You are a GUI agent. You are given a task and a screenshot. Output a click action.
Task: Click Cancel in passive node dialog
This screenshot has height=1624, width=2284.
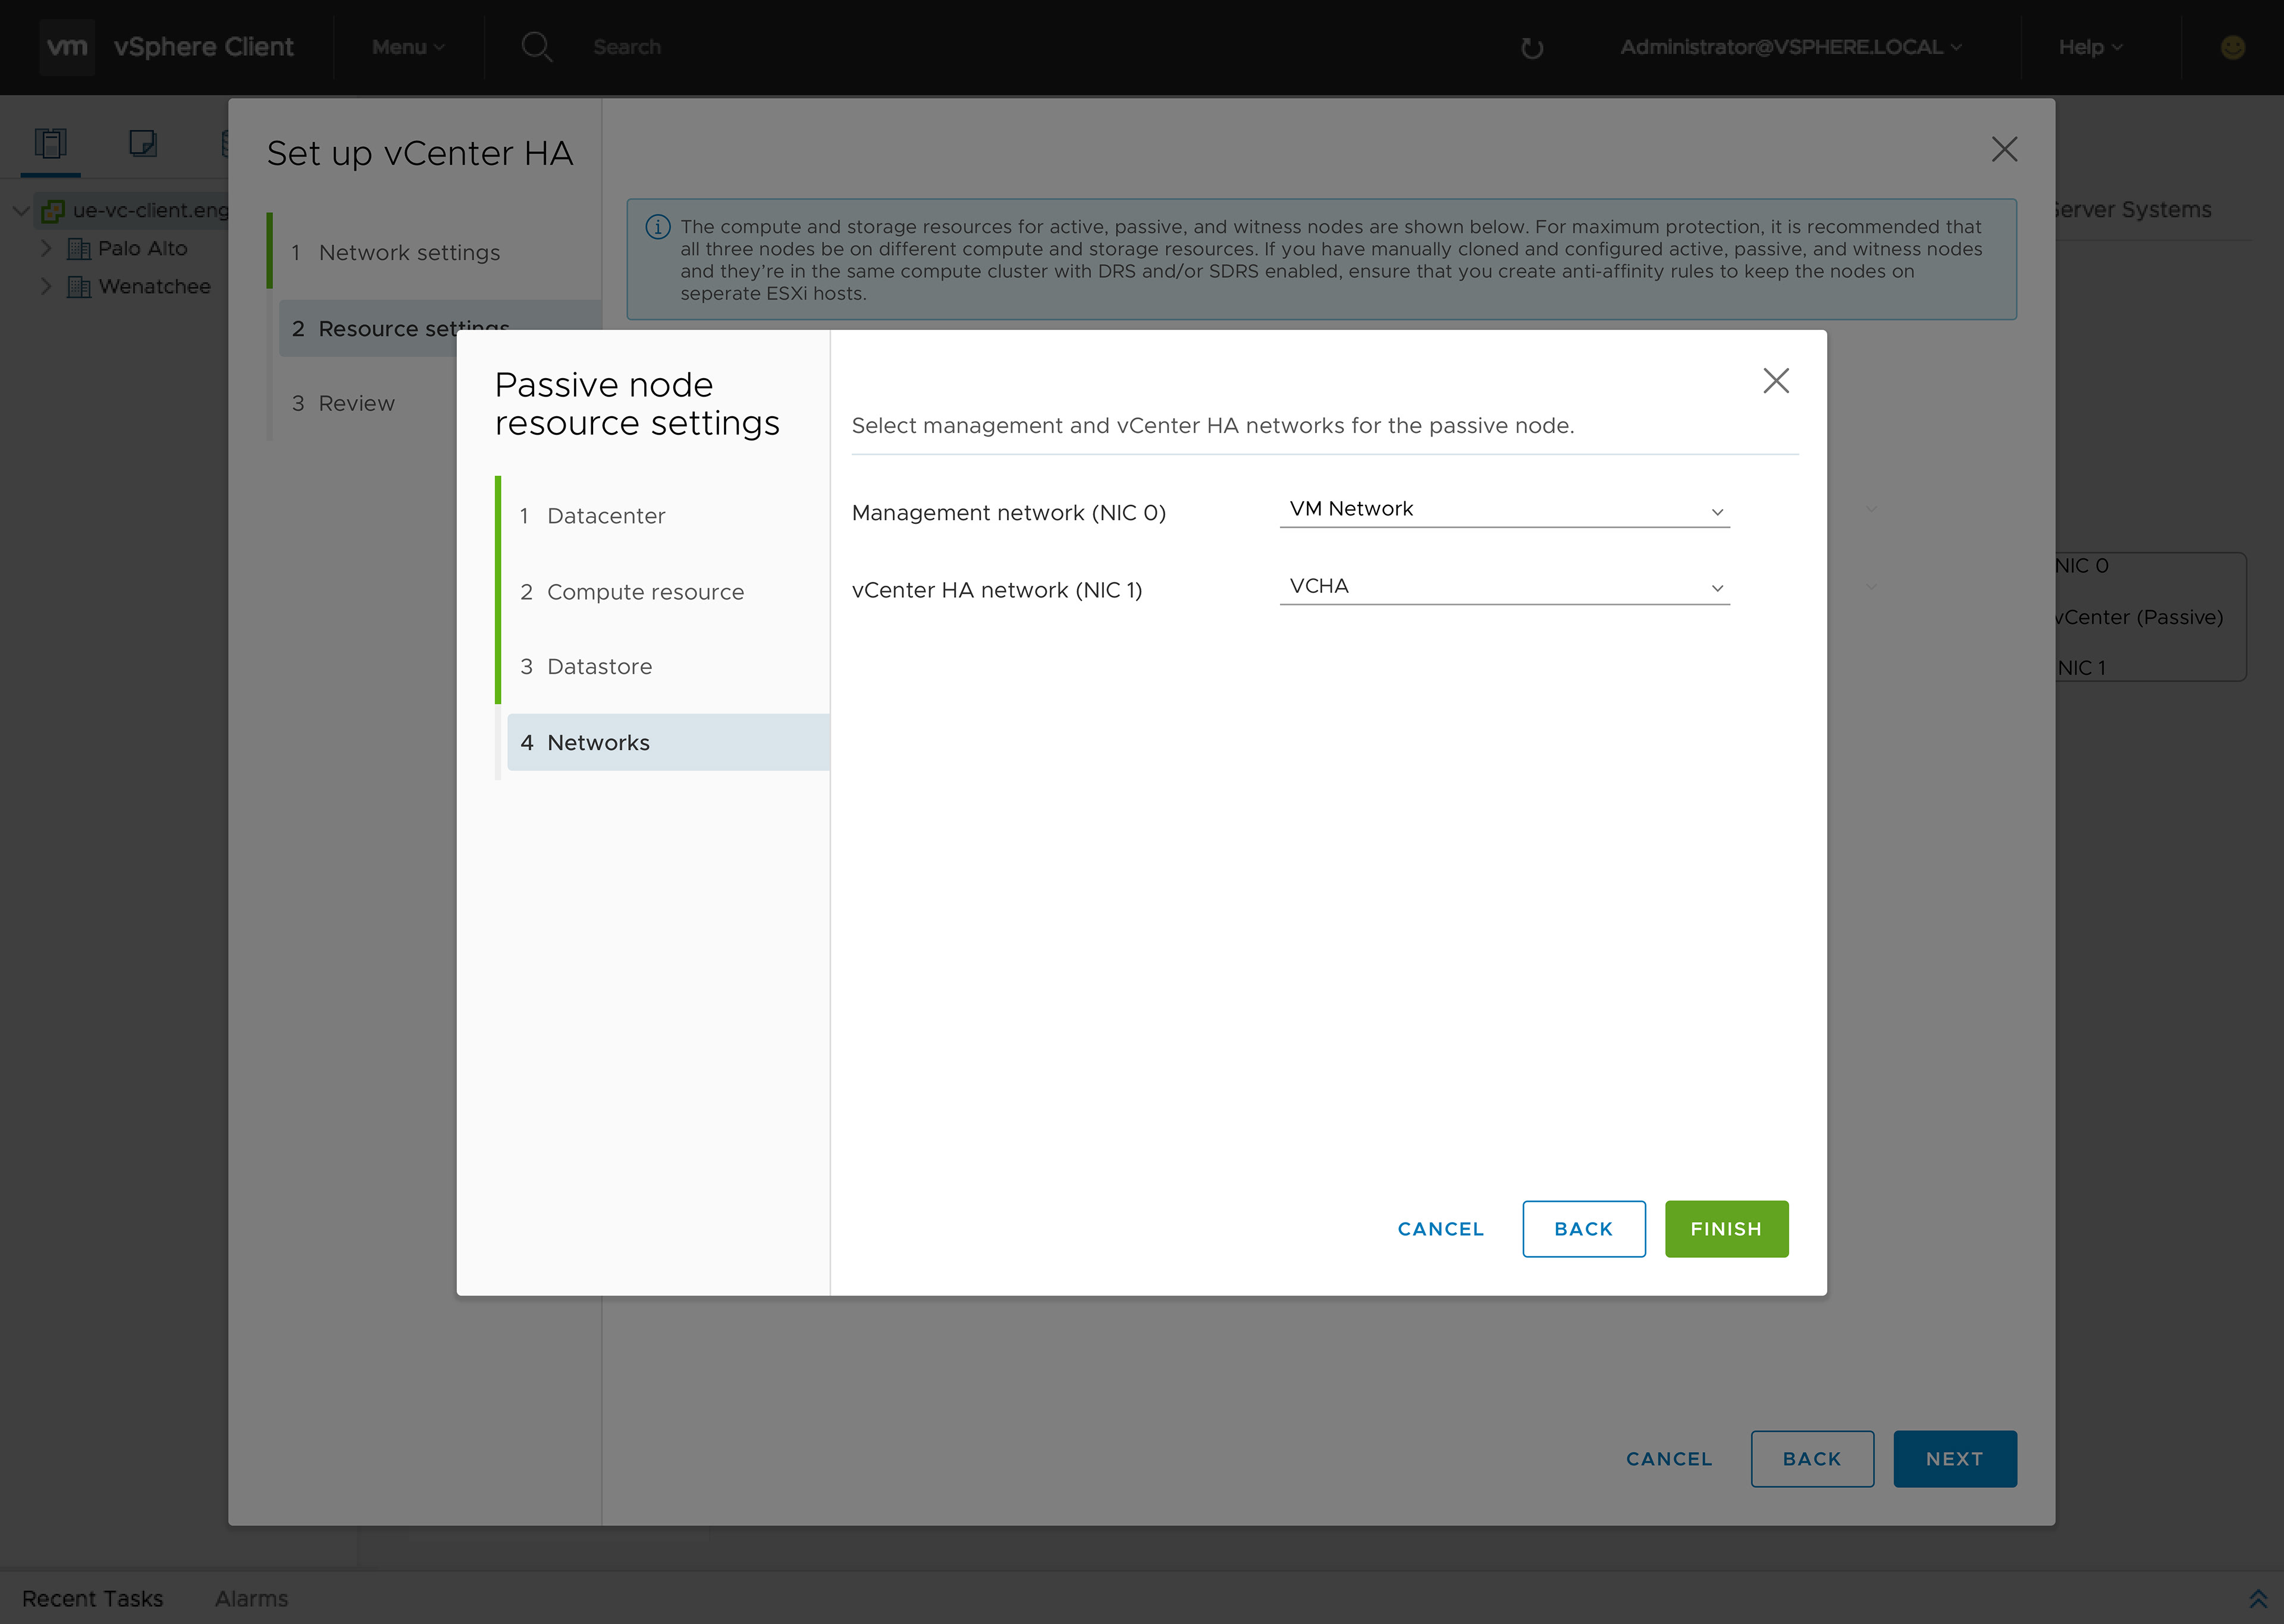point(1440,1229)
